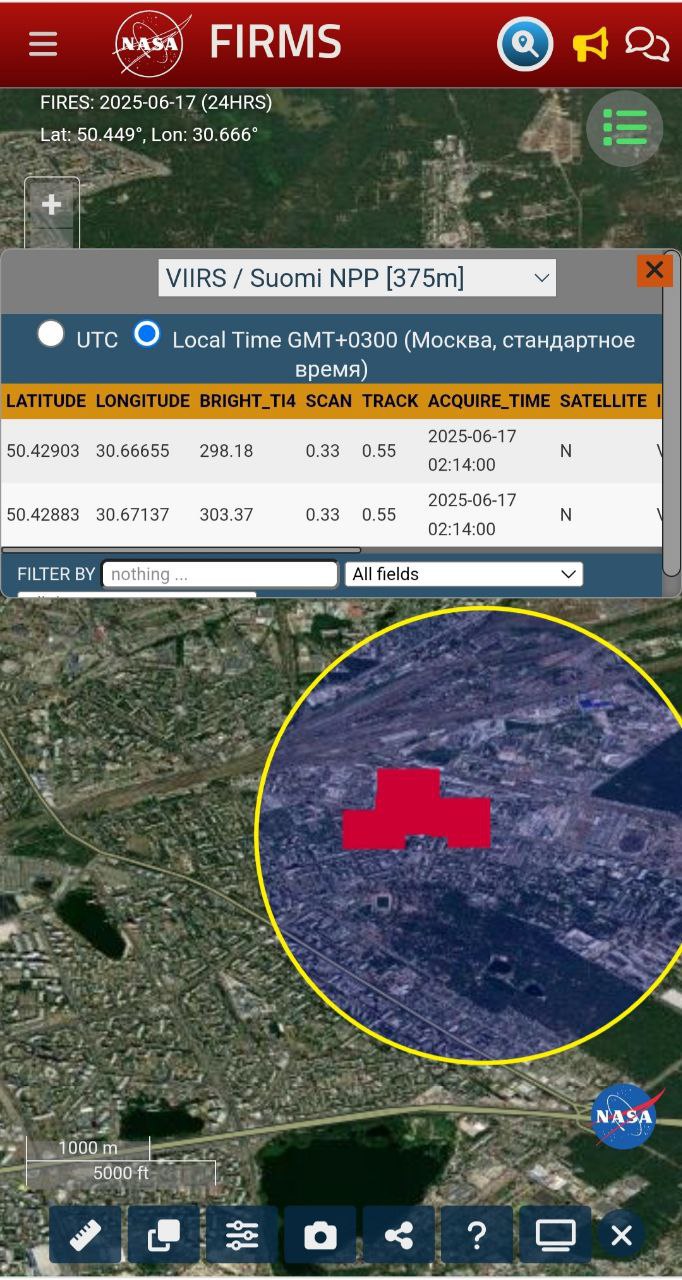682x1280 pixels.
Task: Zoom in with the plus button
Action: pos(51,205)
